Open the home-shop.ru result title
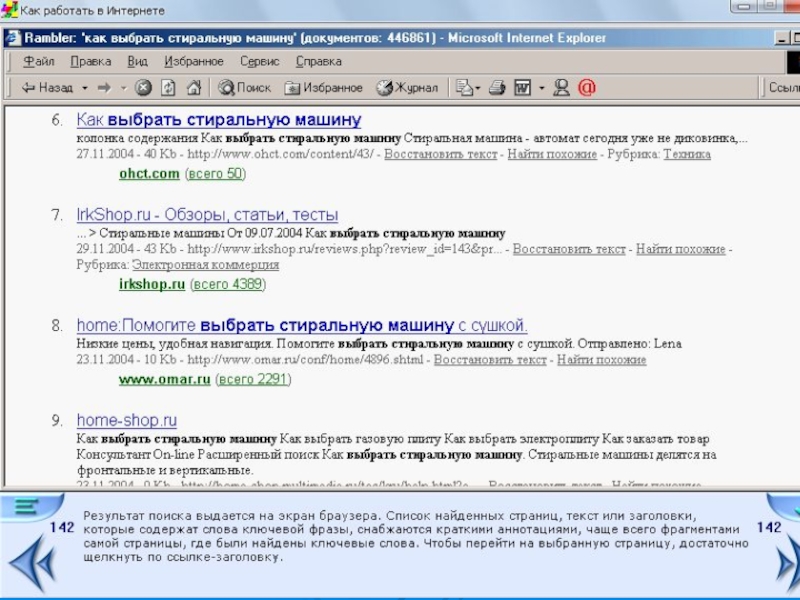The width and height of the screenshot is (800, 600). pyautogui.click(x=127, y=420)
